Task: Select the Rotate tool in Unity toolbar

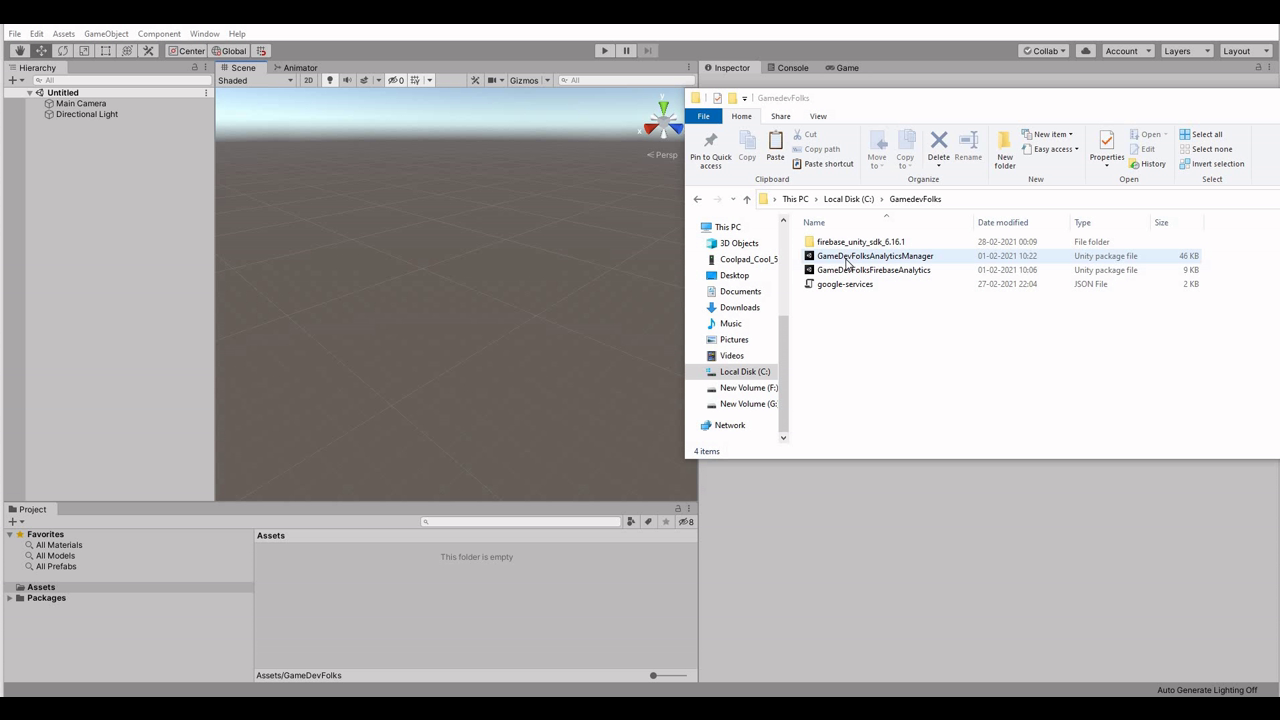Action: click(63, 51)
